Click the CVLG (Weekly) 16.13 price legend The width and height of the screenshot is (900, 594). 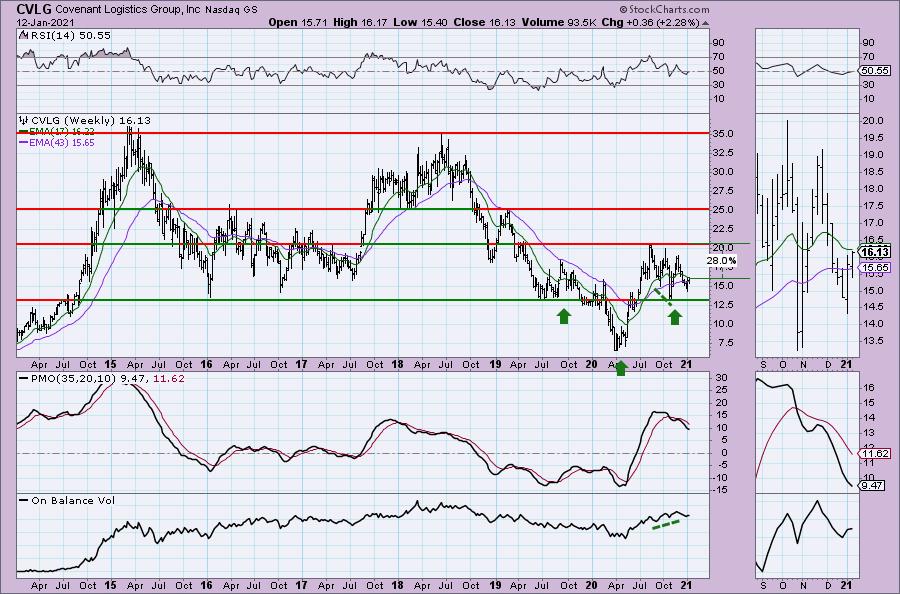(x=91, y=121)
